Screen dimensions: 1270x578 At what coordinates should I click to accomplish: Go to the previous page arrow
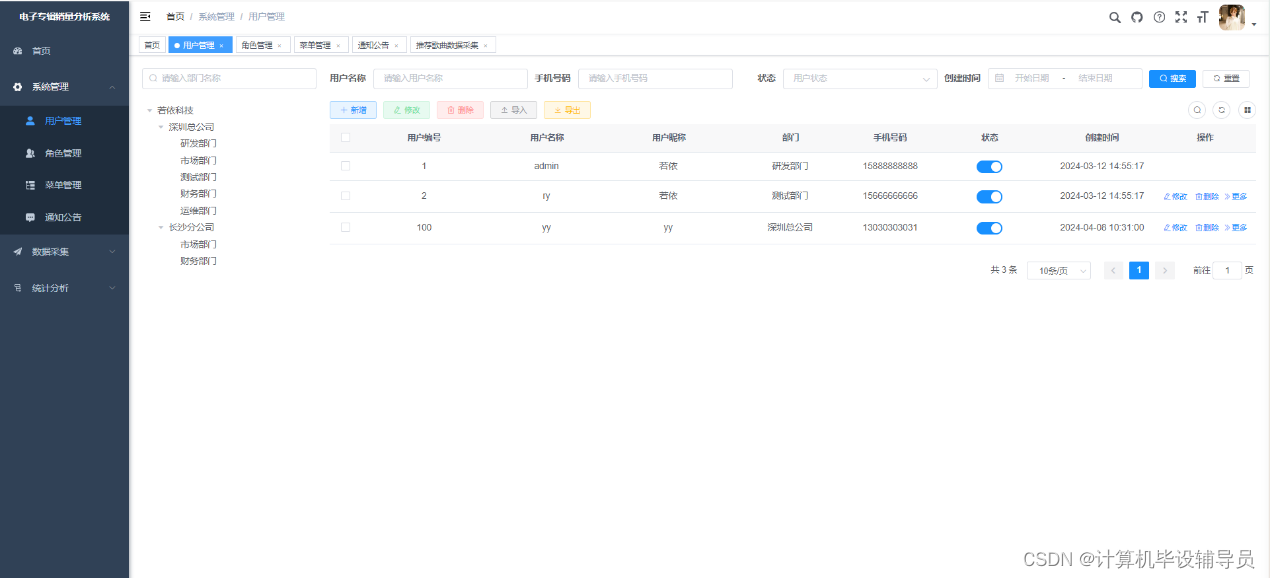pyautogui.click(x=1113, y=270)
